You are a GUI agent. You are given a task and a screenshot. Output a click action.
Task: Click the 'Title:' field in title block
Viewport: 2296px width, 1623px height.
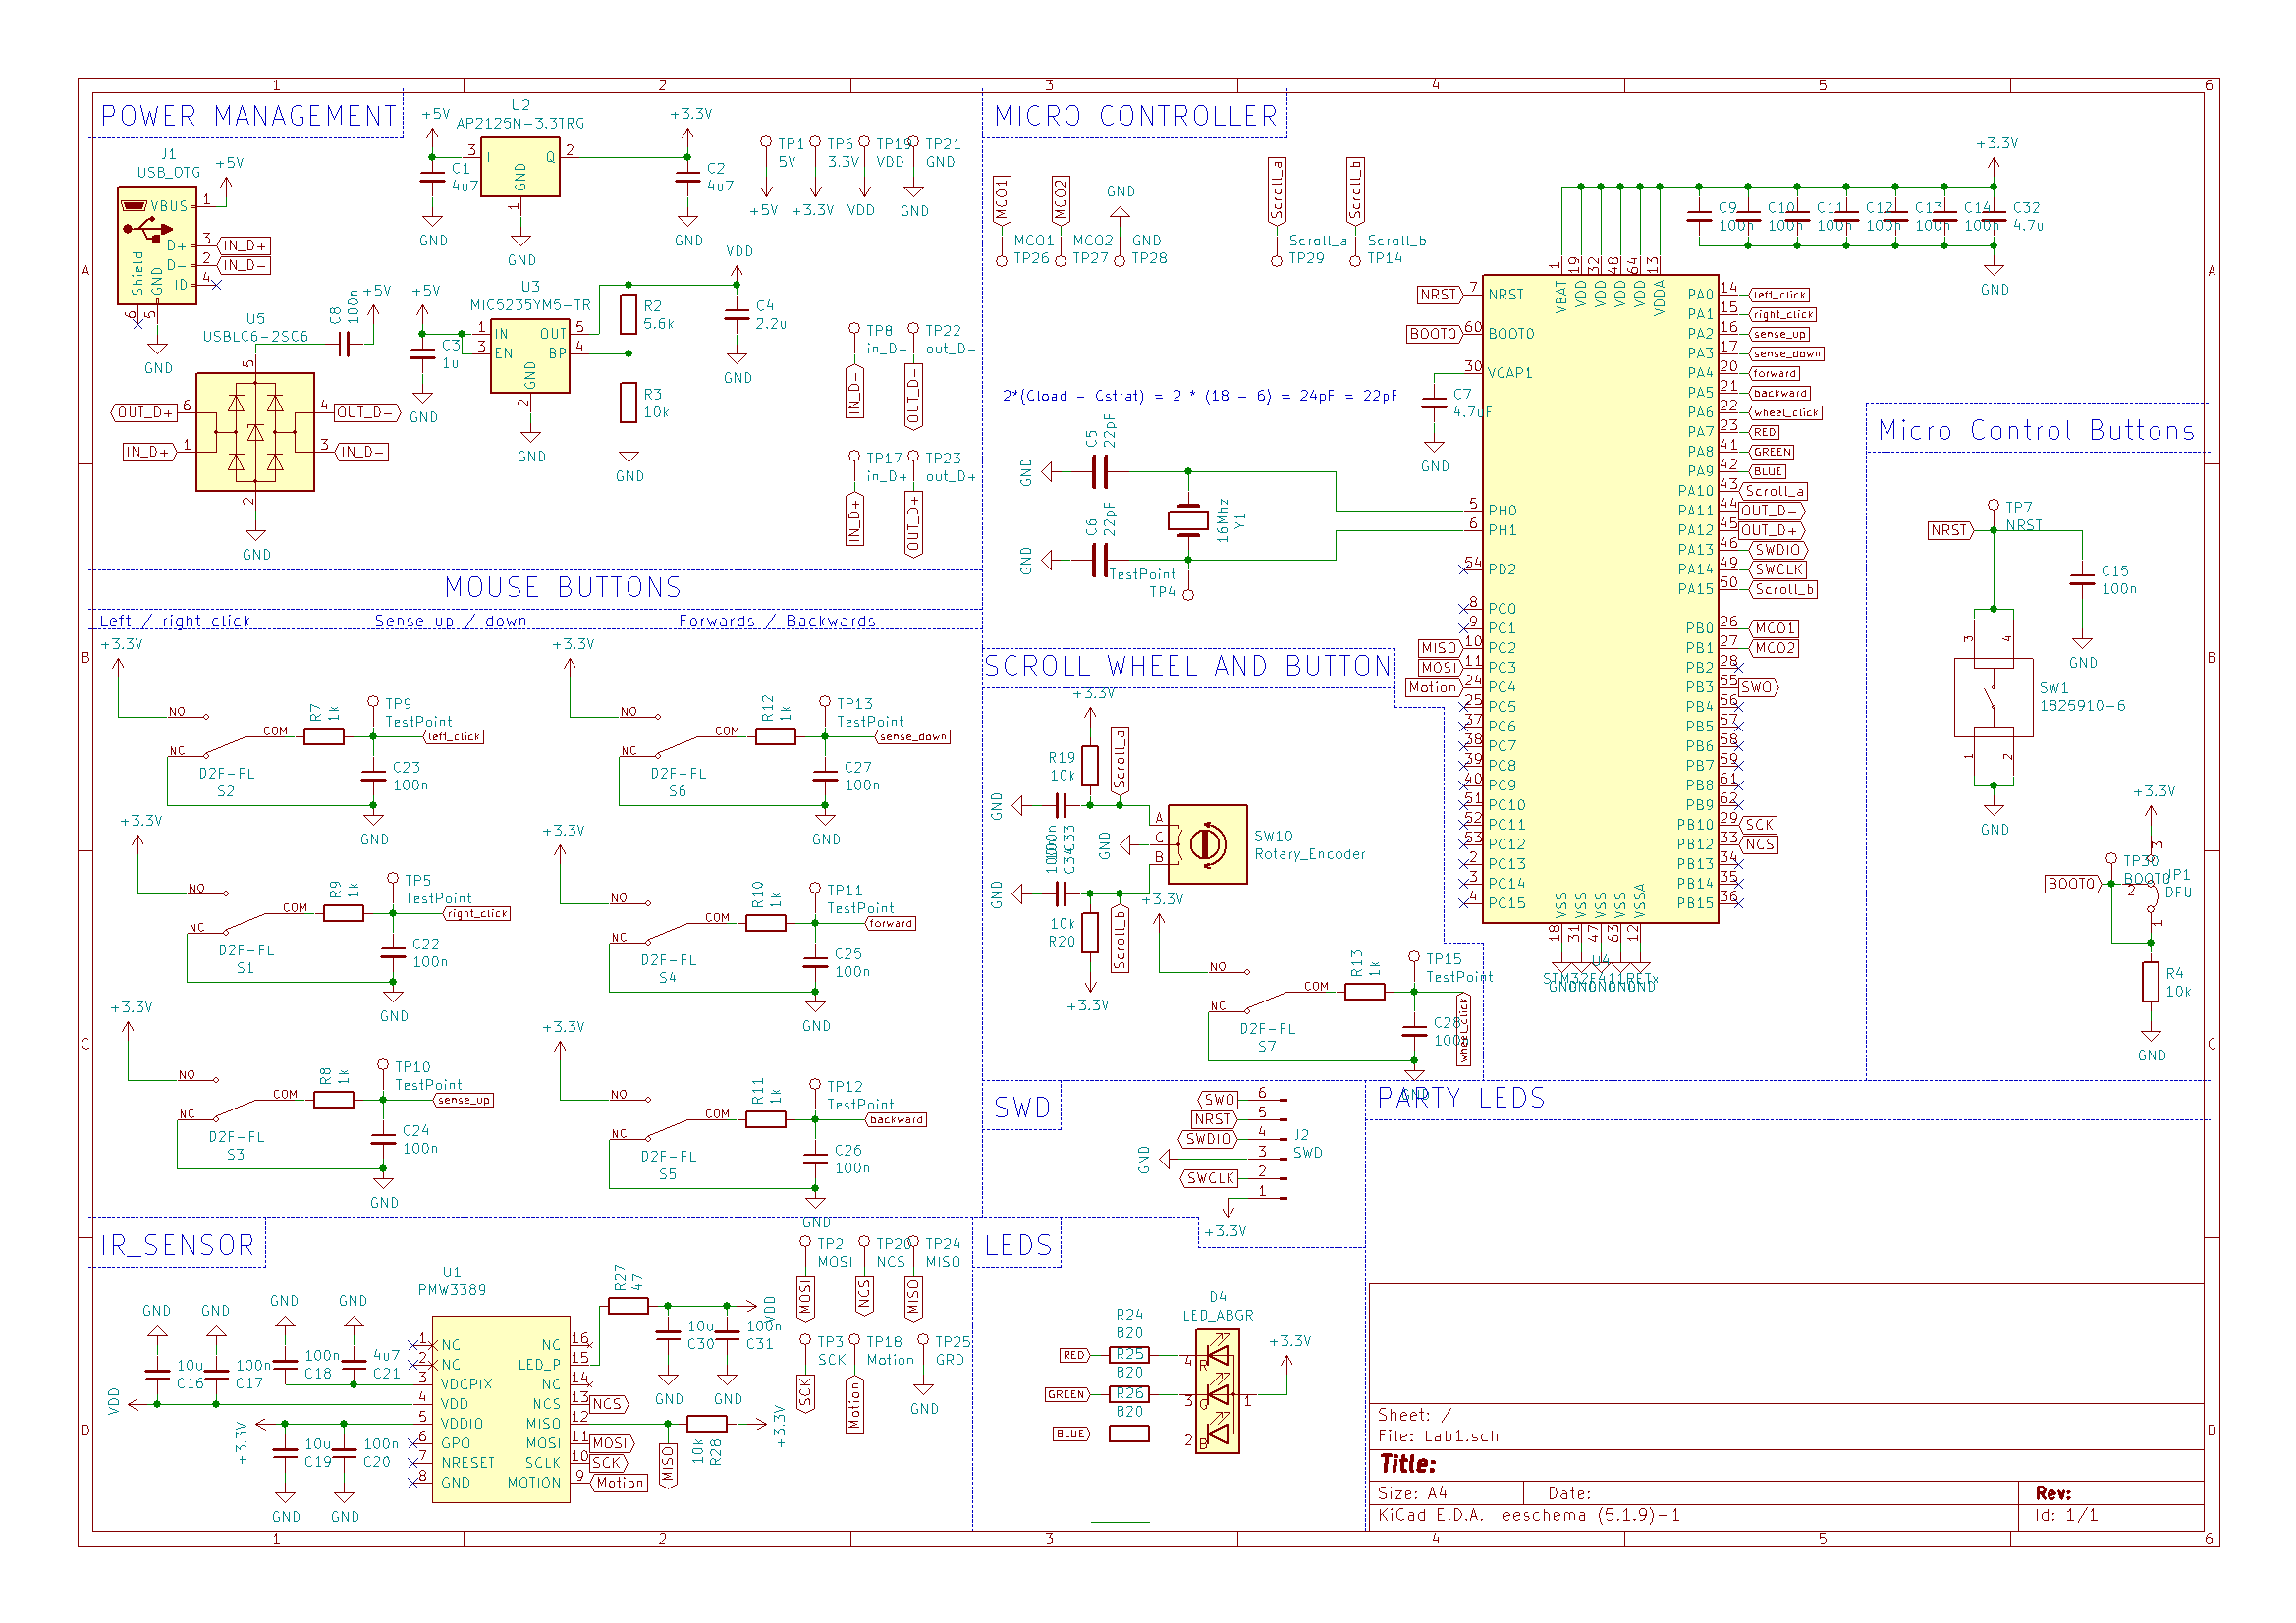tap(1408, 1464)
